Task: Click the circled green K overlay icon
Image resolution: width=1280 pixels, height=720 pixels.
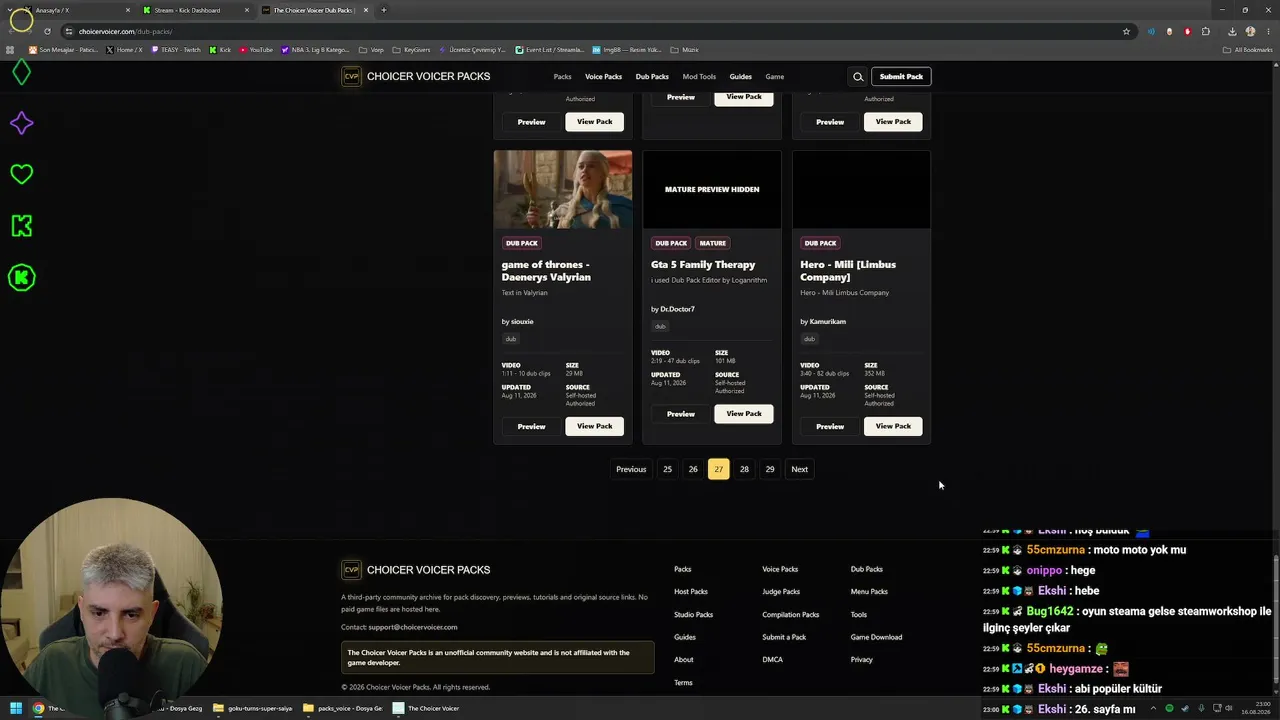Action: (x=21, y=277)
